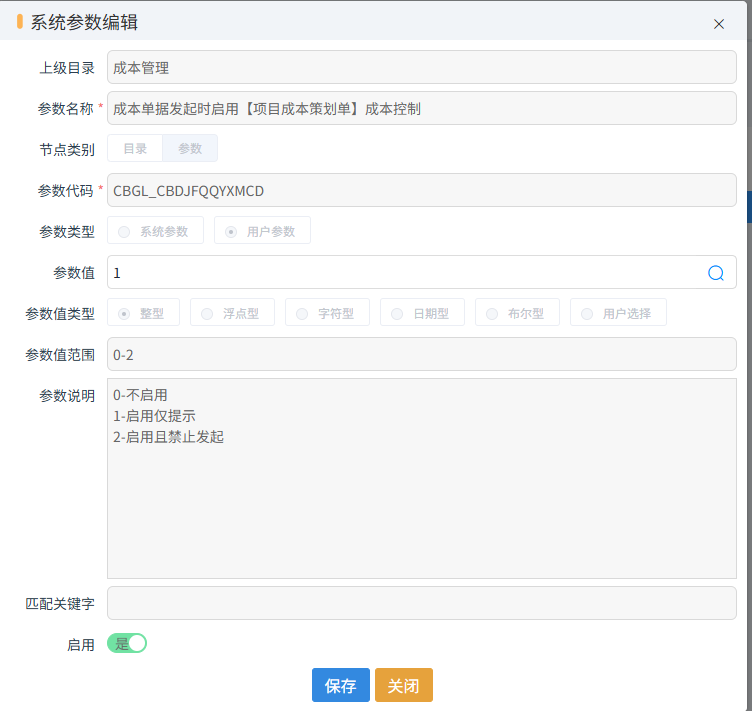Viewport: 752px width, 711px height.
Task: Choose 日期型 parameter value type
Action: tap(422, 313)
